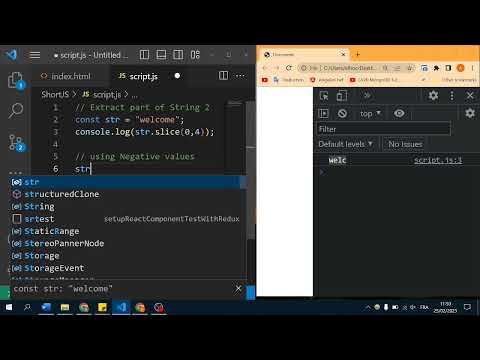Toggle secondary side bar layout icon

pos(178,55)
